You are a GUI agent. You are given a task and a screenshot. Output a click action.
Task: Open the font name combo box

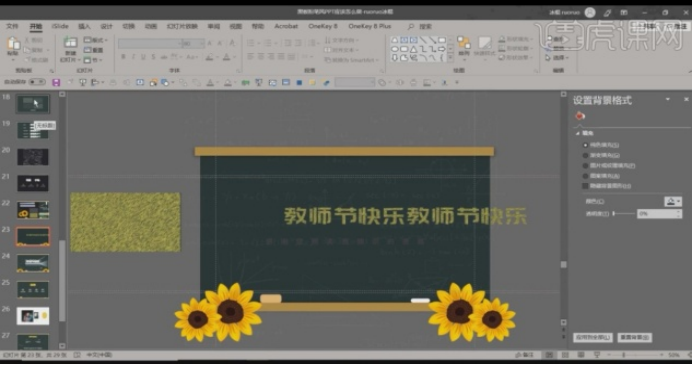(x=150, y=43)
